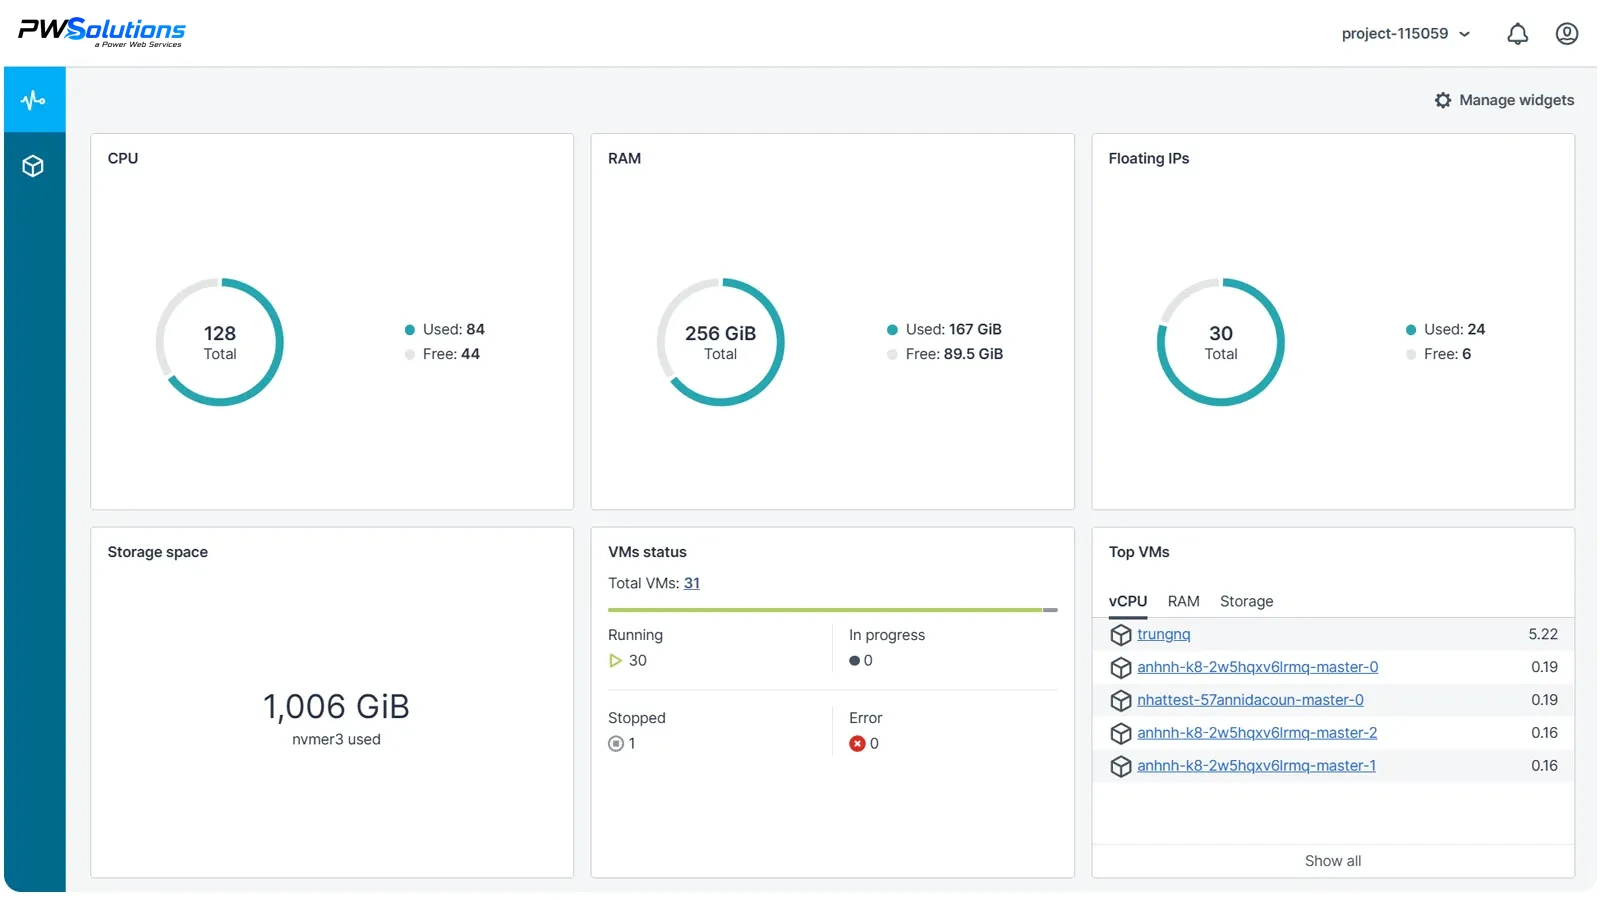Switch to the Storage tab in Top VMs
The height and width of the screenshot is (900, 1600).
(x=1246, y=602)
